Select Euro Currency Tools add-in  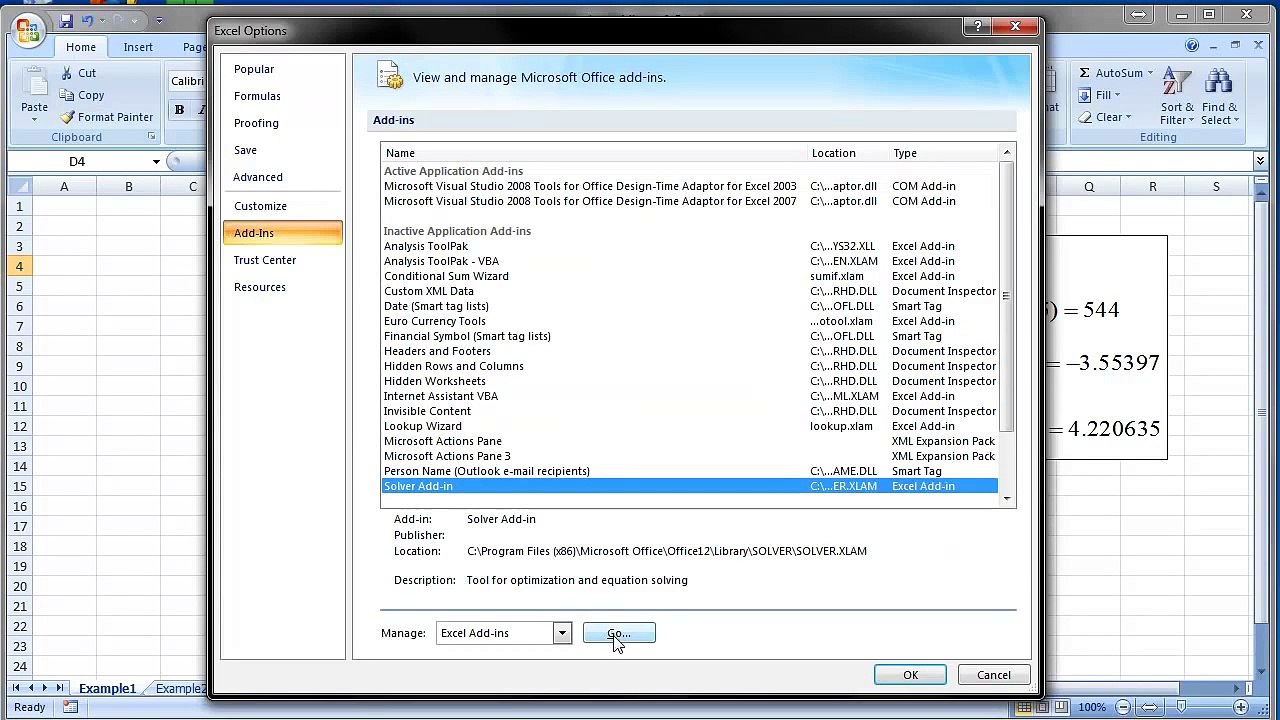(x=690, y=321)
